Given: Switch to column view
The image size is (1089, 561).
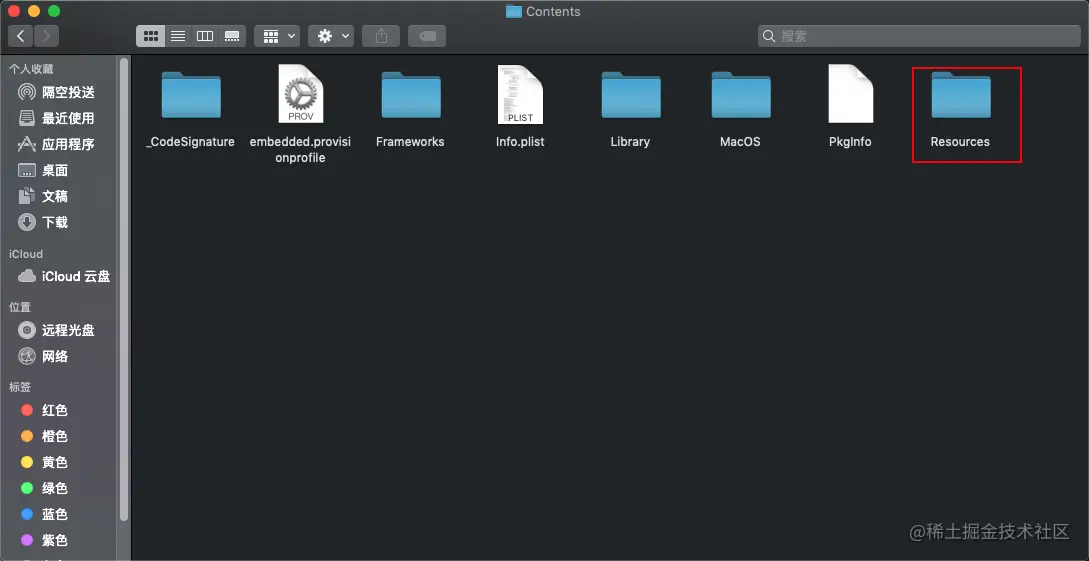Looking at the screenshot, I should click(x=205, y=36).
